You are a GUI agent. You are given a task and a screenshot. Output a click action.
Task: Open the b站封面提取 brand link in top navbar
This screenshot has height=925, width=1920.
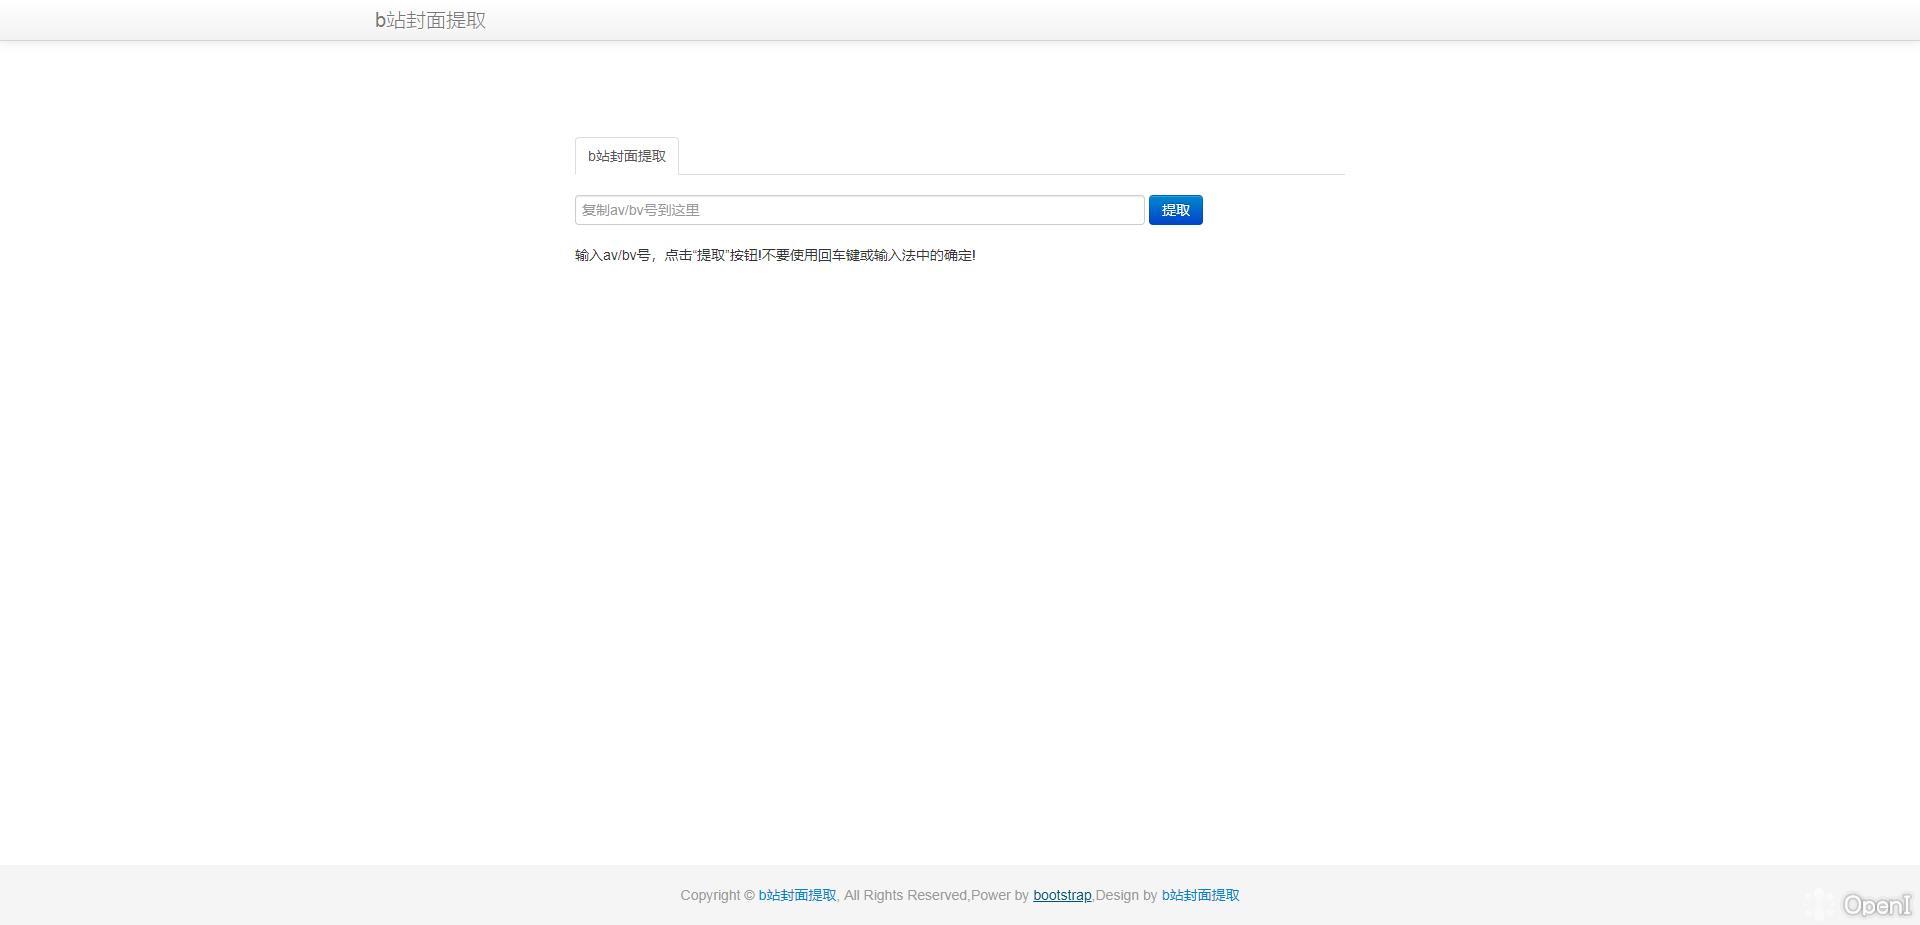tap(430, 20)
